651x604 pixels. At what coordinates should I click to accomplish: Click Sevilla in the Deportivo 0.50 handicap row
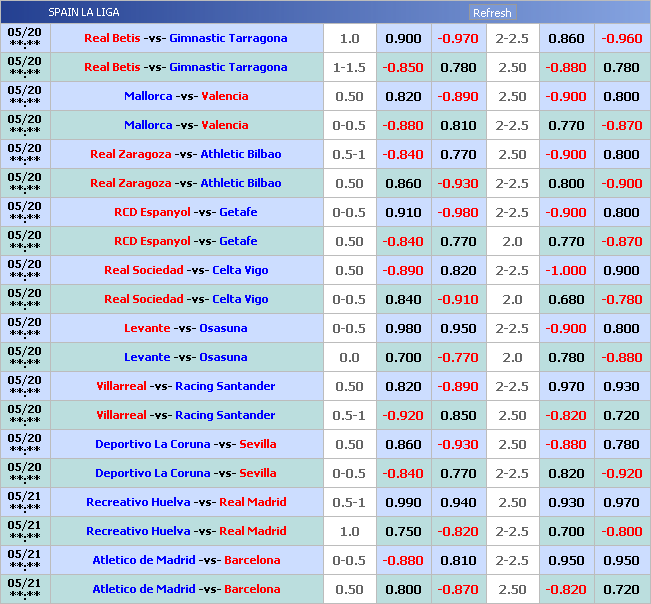pyautogui.click(x=257, y=445)
